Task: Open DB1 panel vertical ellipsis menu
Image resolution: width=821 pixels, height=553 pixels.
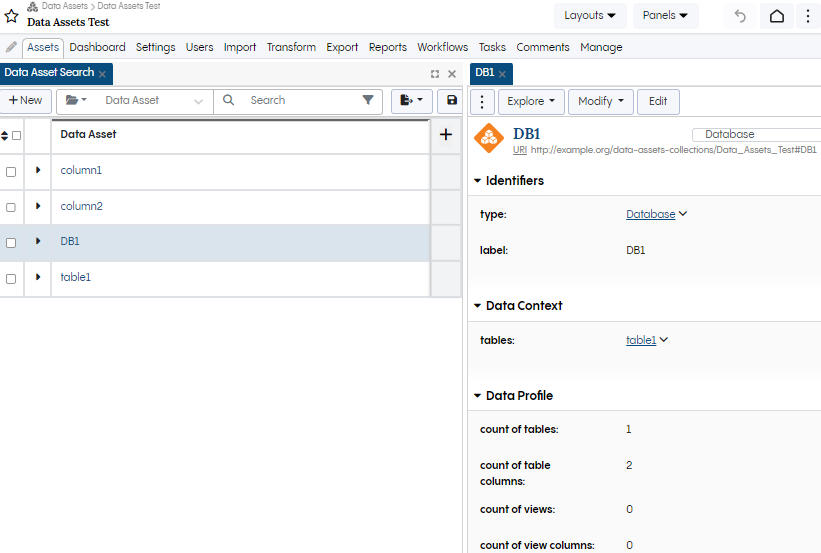Action: click(x=482, y=102)
